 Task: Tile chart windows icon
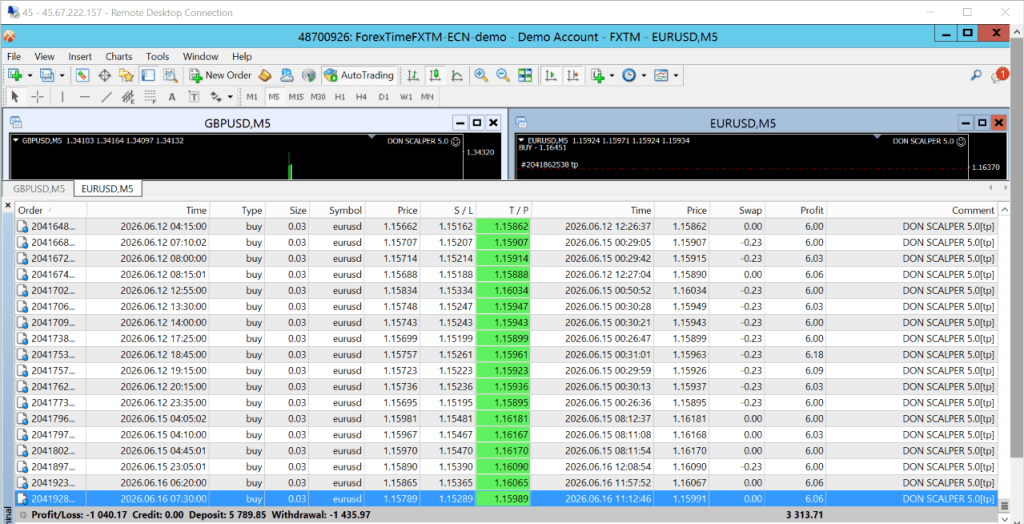[525, 76]
